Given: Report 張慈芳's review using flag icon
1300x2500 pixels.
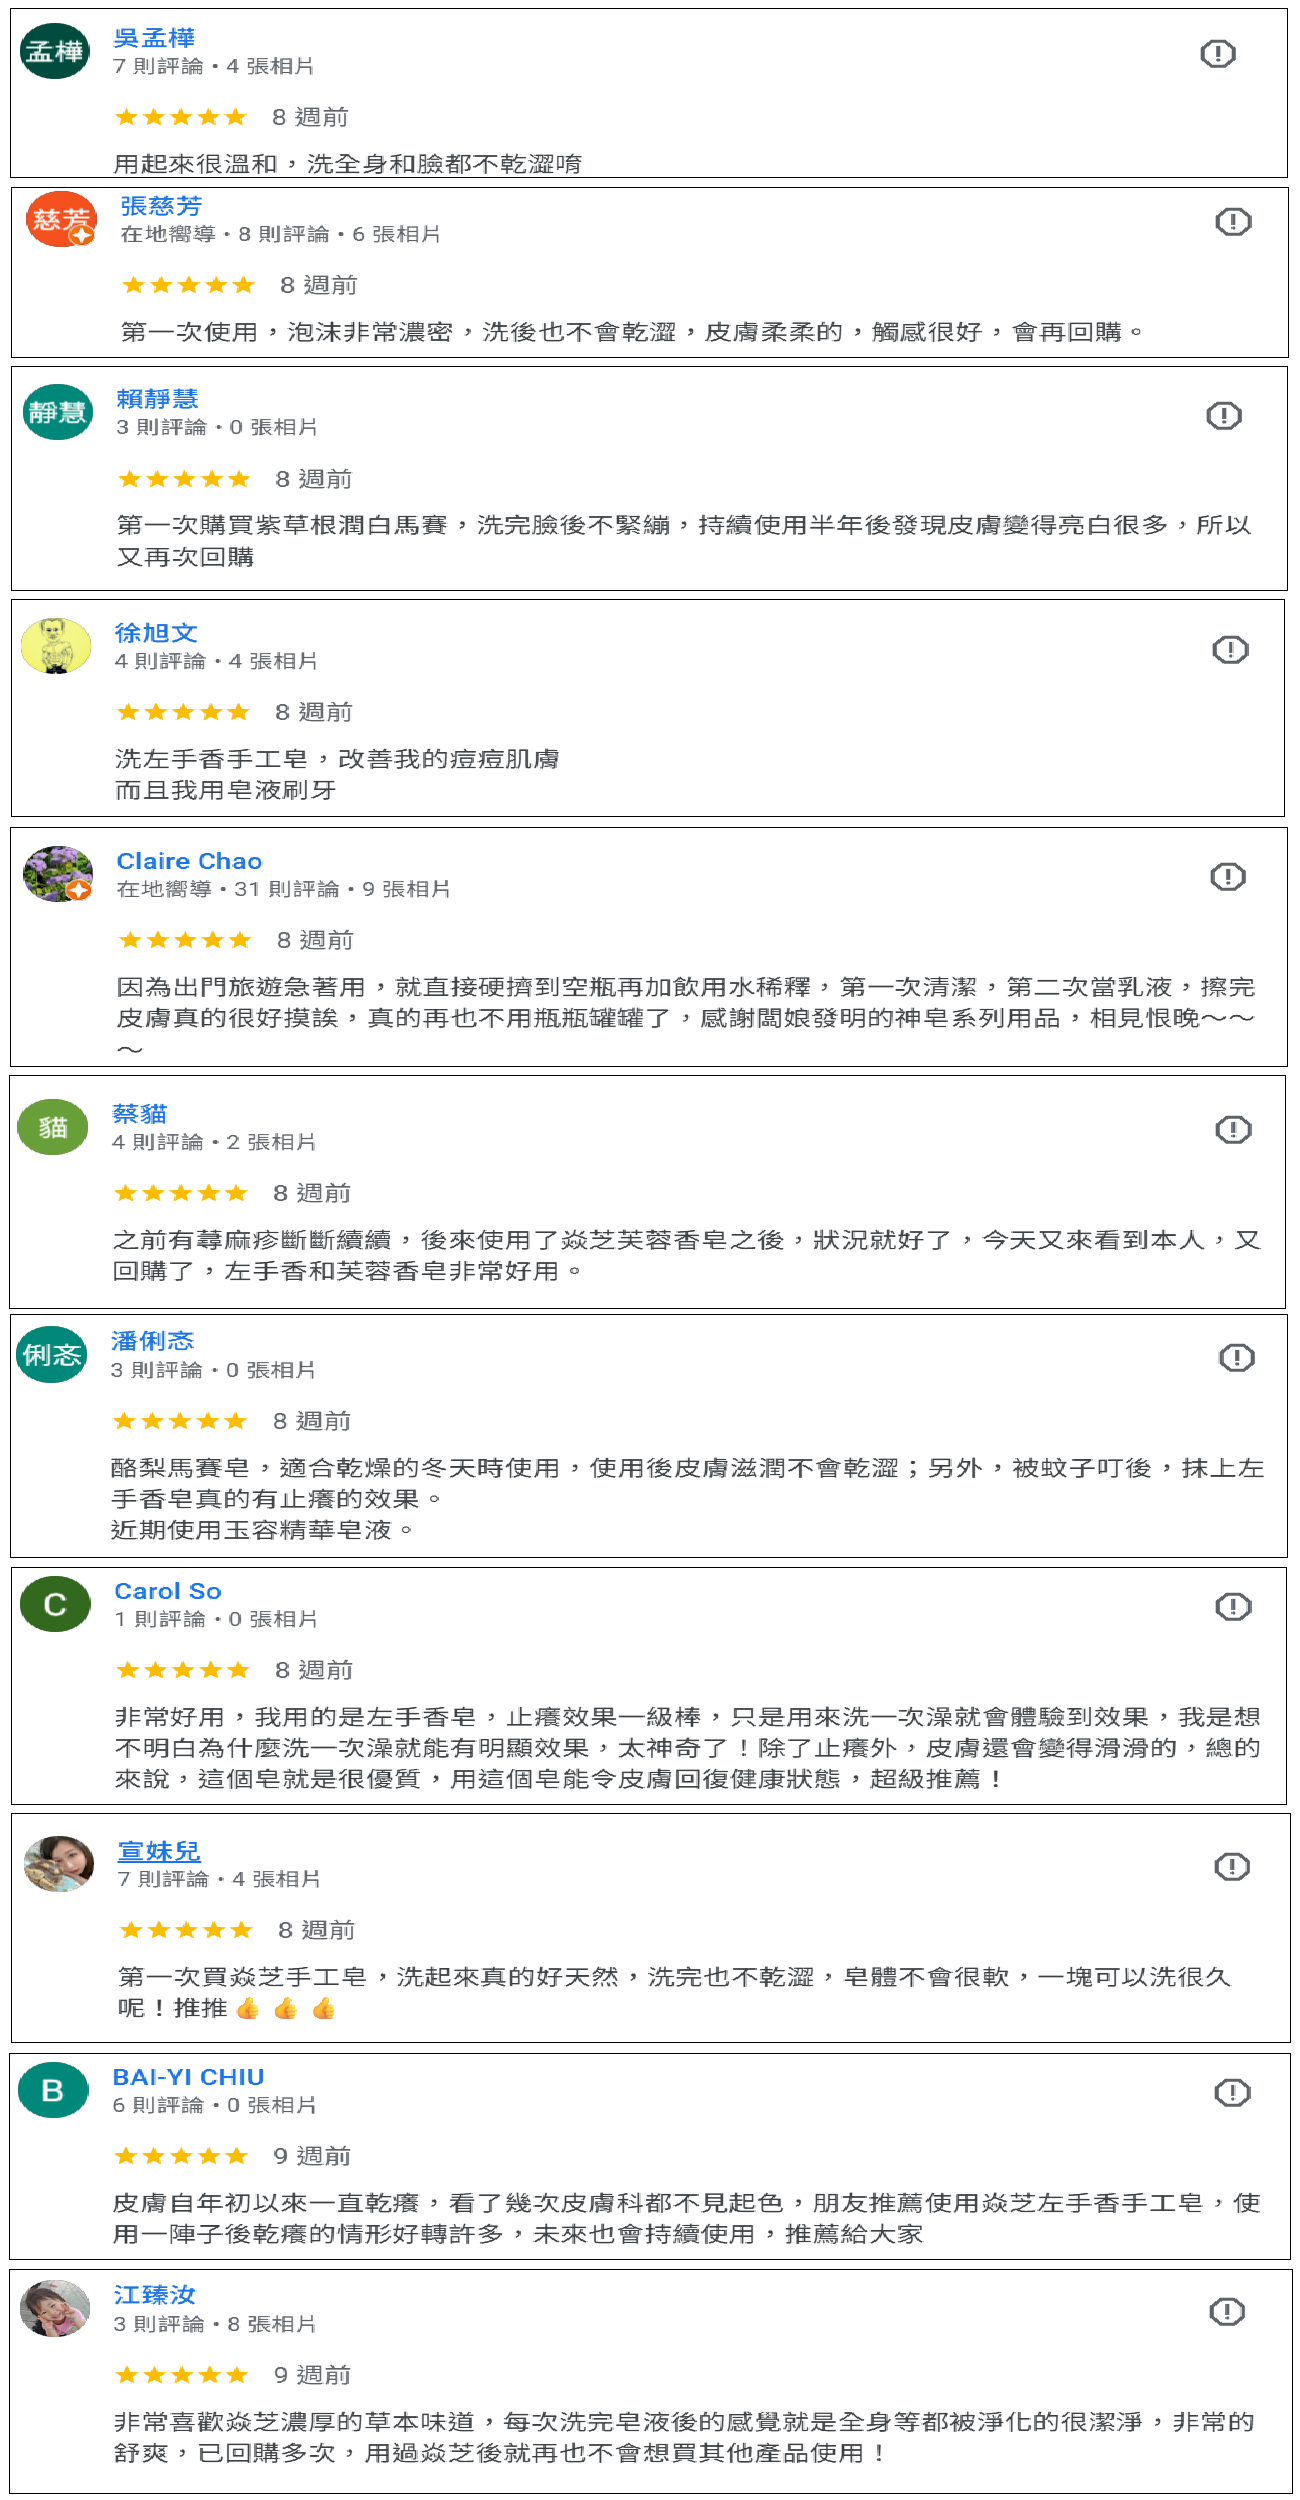Looking at the screenshot, I should point(1233,222).
